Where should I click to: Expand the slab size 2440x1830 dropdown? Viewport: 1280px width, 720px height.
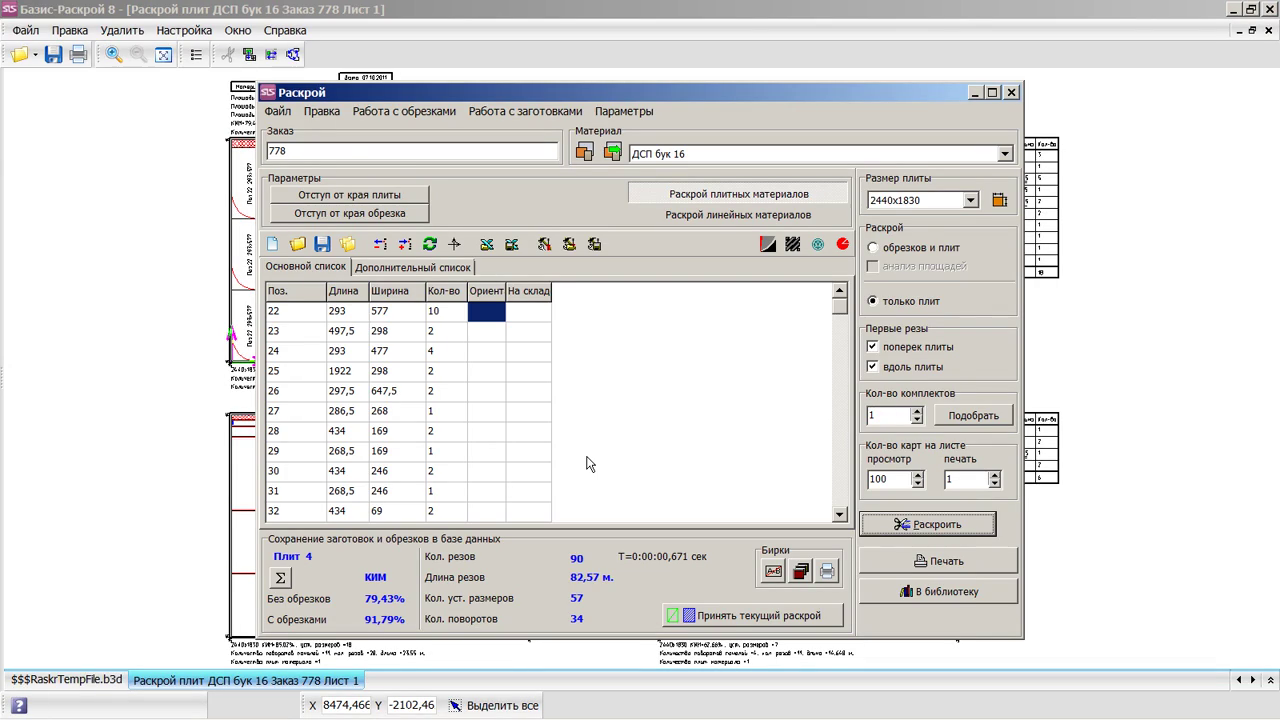[970, 201]
